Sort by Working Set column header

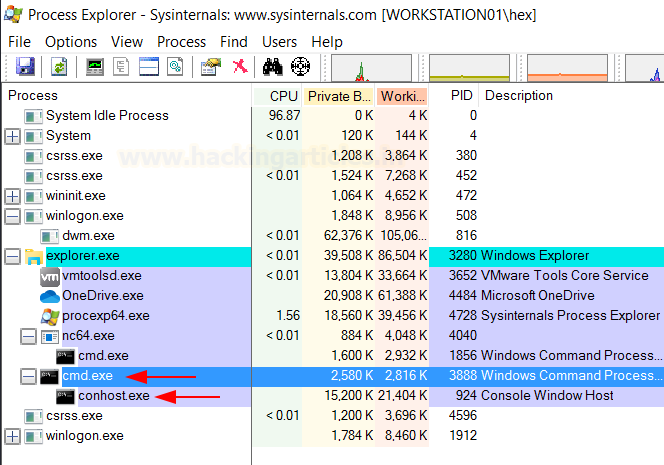tap(402, 96)
